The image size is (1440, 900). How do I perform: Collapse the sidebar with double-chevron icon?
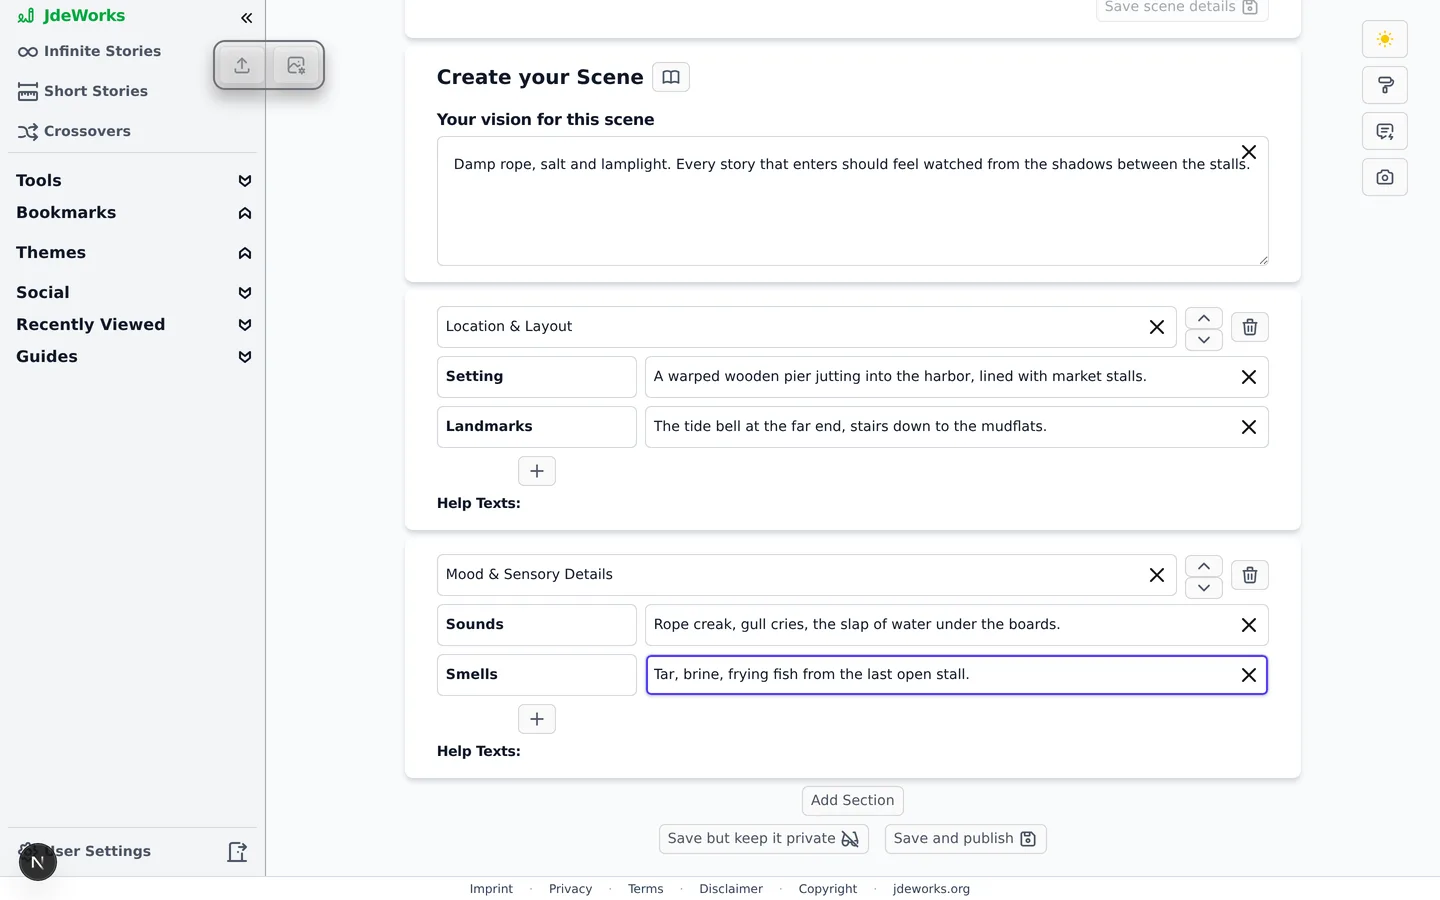point(246,18)
